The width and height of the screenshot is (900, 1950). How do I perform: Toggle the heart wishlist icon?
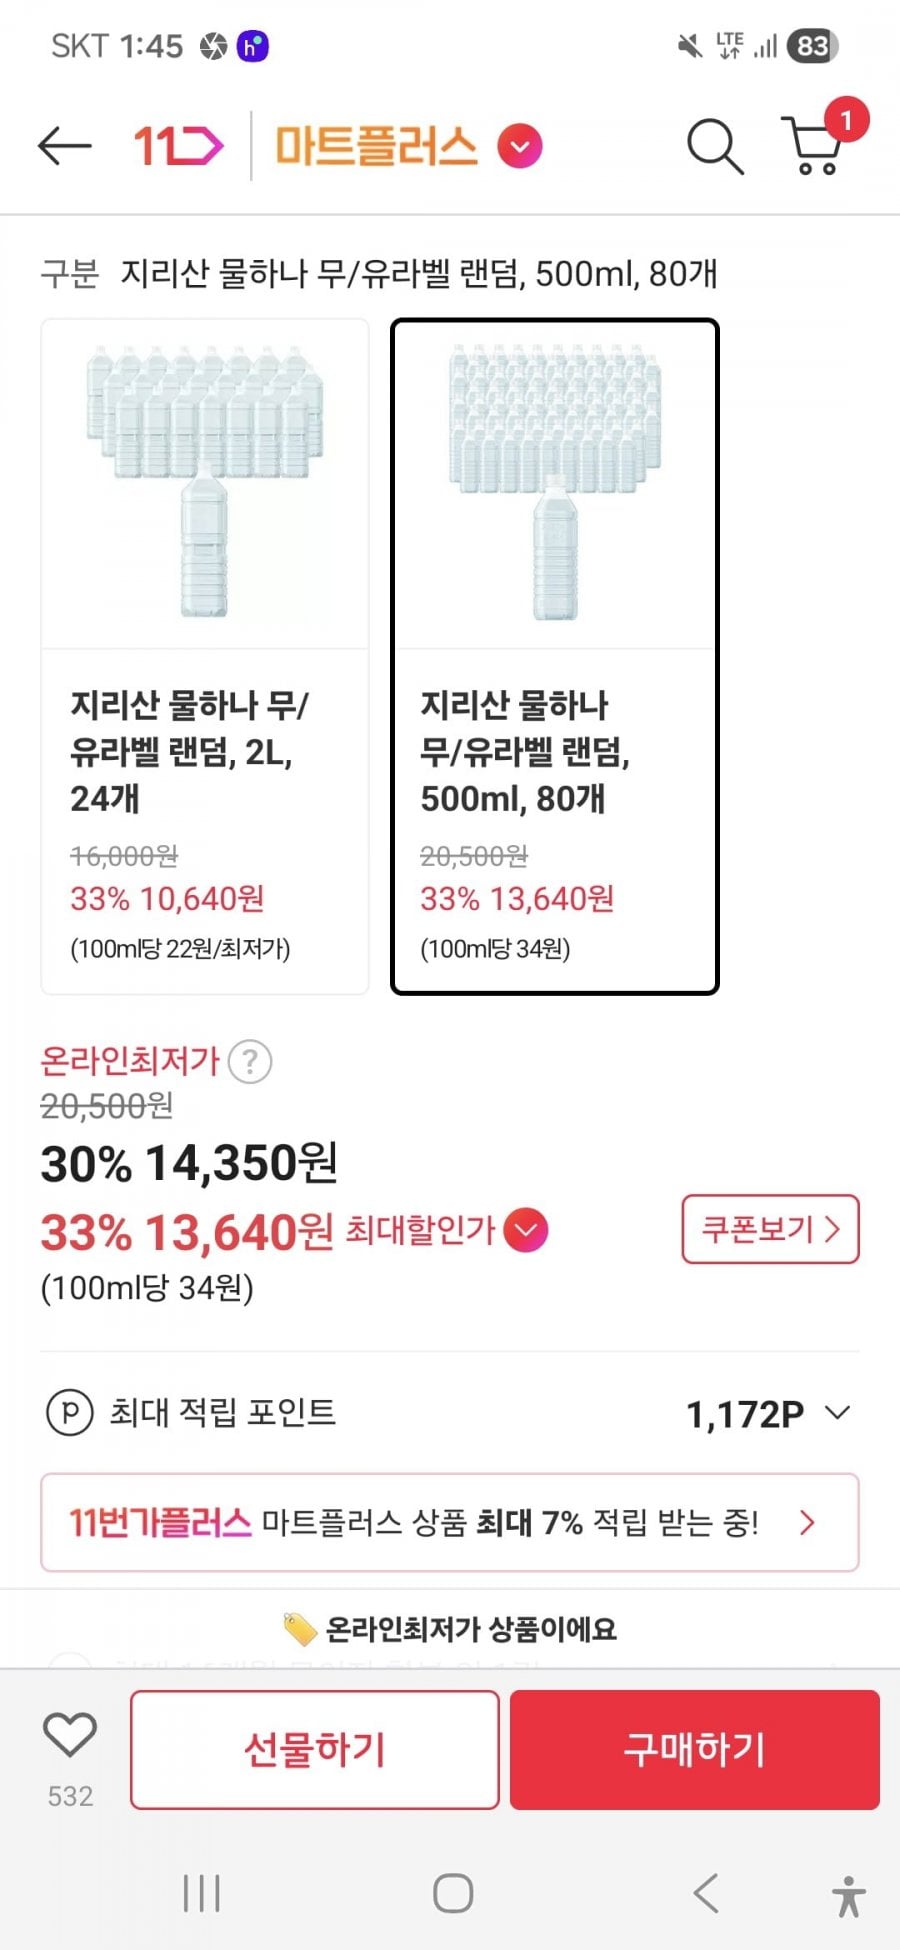(x=70, y=1735)
